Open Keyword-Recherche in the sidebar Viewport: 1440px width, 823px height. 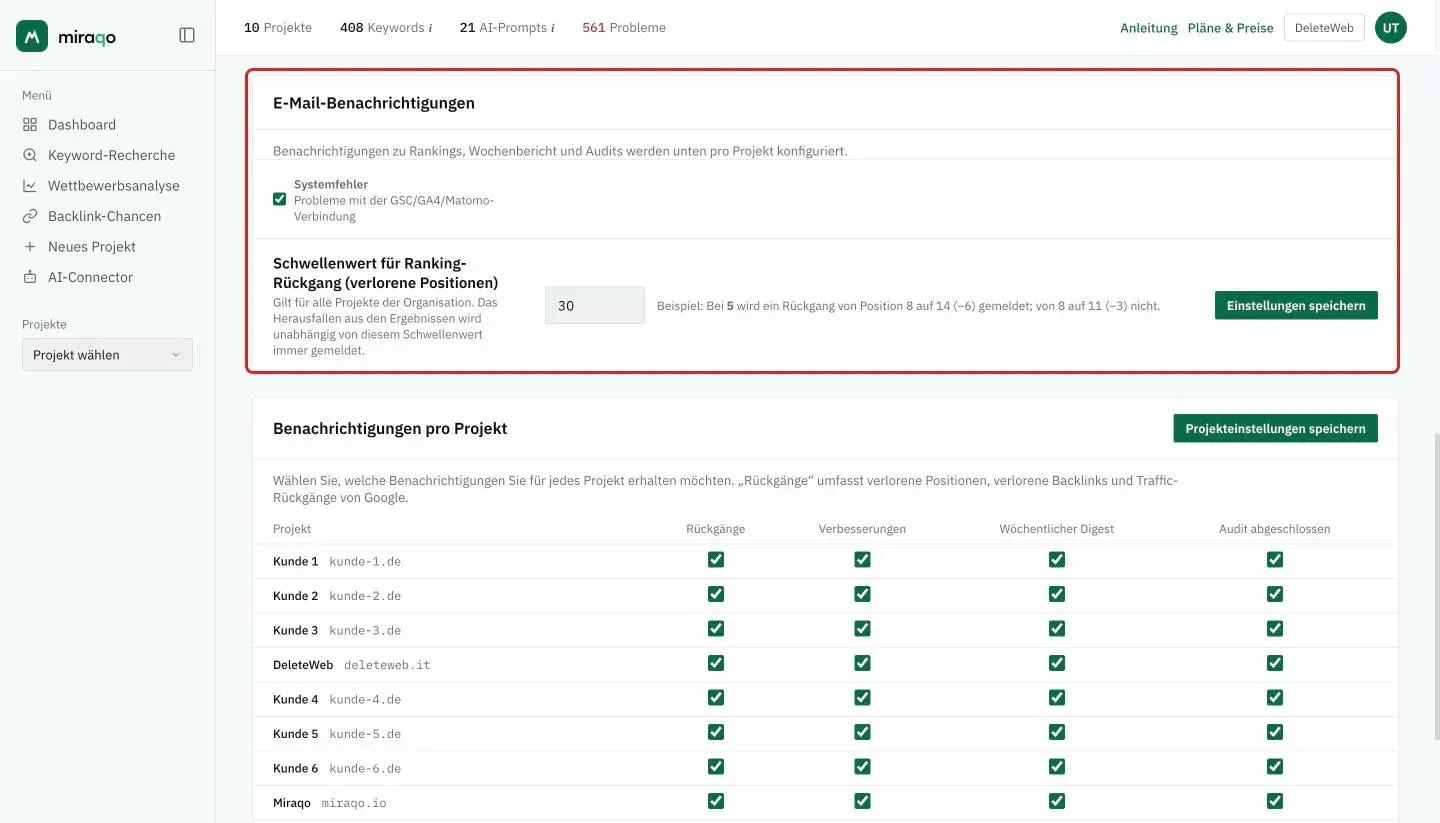(x=111, y=155)
